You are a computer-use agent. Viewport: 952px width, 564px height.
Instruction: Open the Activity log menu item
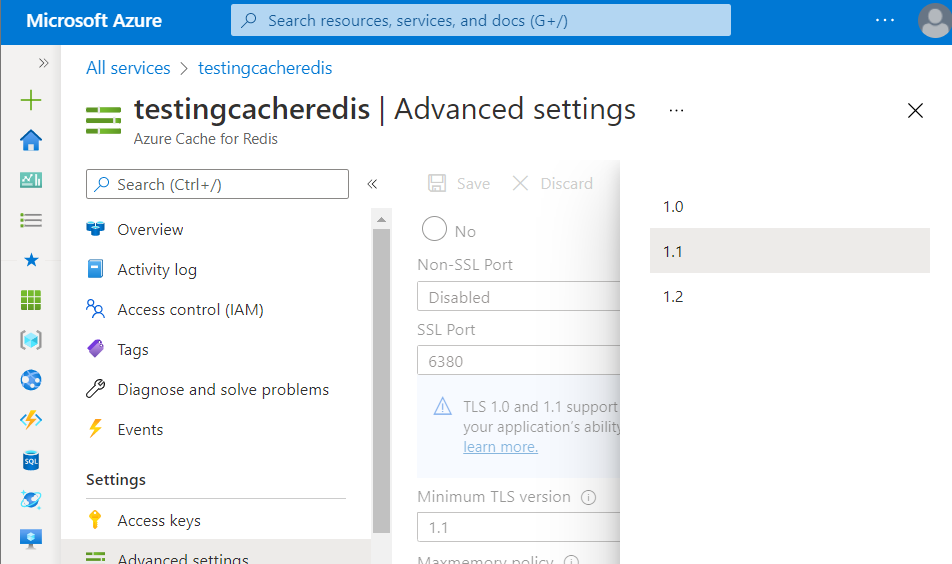coord(157,270)
